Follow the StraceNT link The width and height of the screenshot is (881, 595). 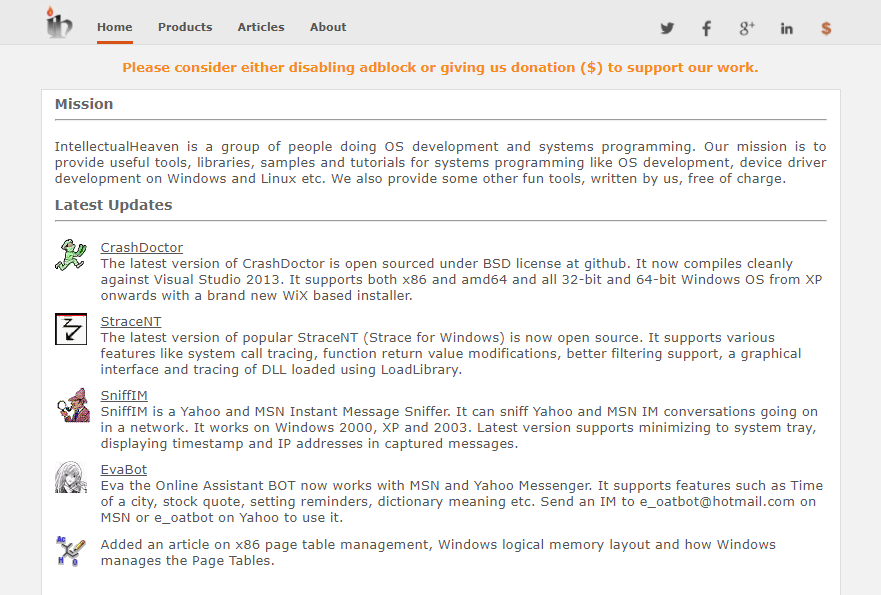[131, 321]
